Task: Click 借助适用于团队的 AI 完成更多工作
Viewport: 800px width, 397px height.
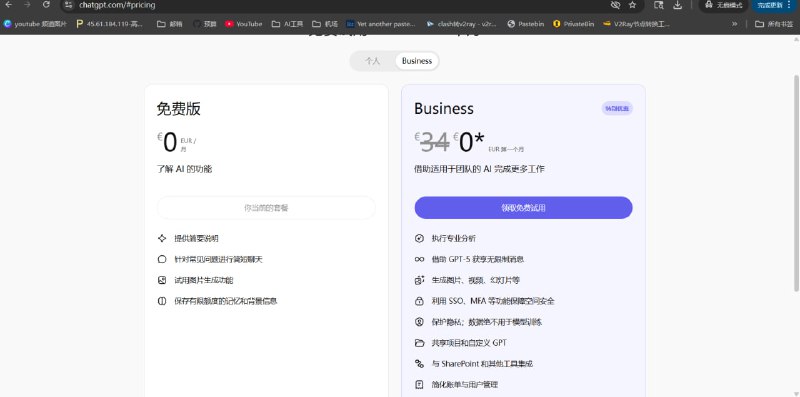Action: (x=479, y=169)
